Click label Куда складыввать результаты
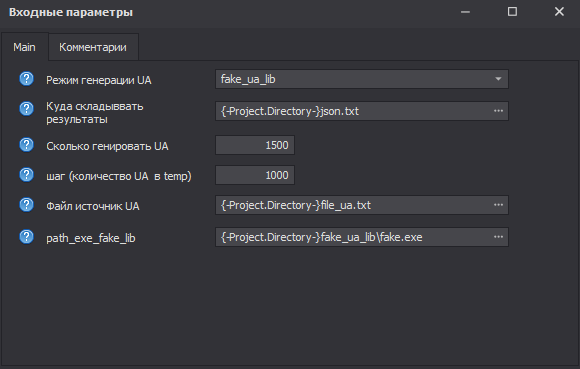 (95, 113)
